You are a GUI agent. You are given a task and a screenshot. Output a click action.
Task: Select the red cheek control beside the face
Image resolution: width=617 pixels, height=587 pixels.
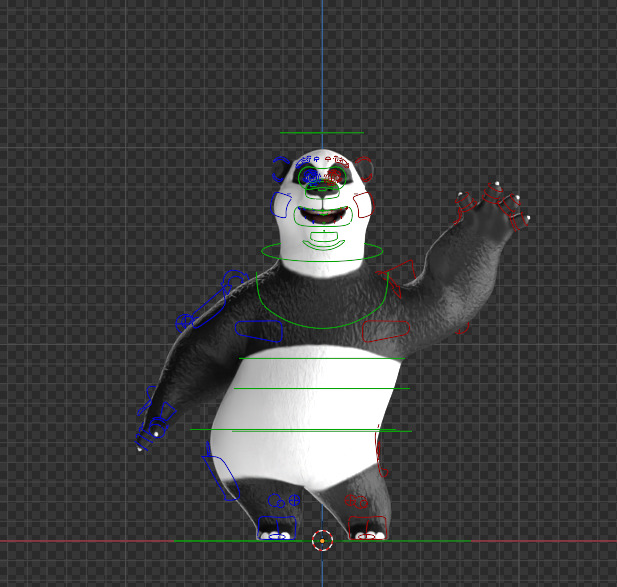[x=363, y=205]
